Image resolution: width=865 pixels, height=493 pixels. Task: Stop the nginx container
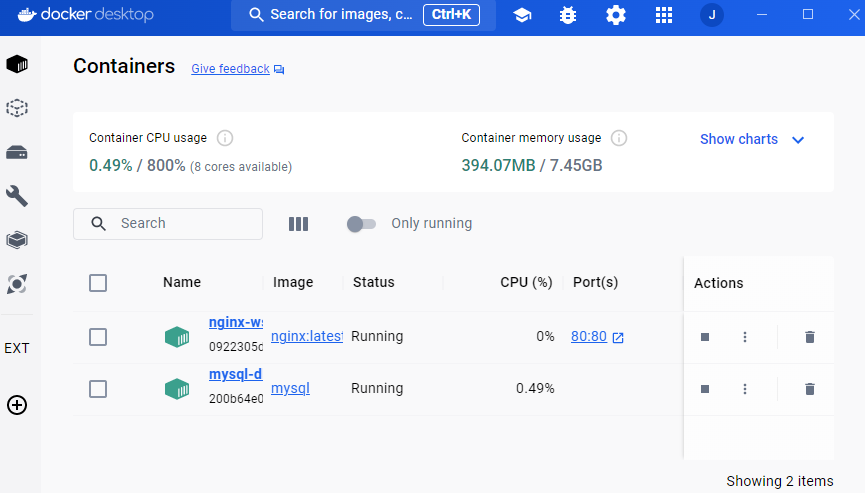pyautogui.click(x=705, y=337)
